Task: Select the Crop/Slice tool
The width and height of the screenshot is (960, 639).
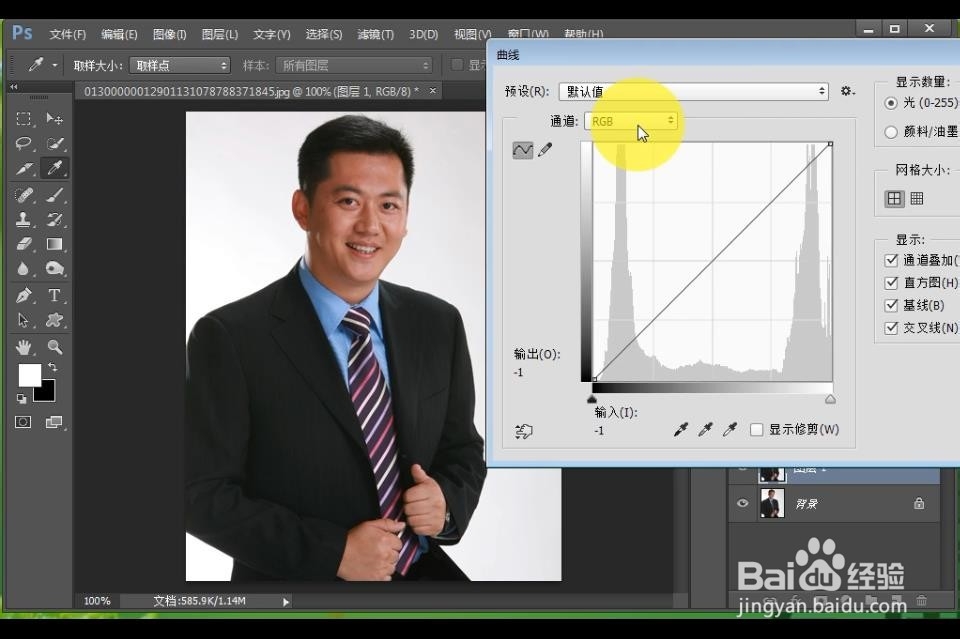Action: (x=24, y=168)
